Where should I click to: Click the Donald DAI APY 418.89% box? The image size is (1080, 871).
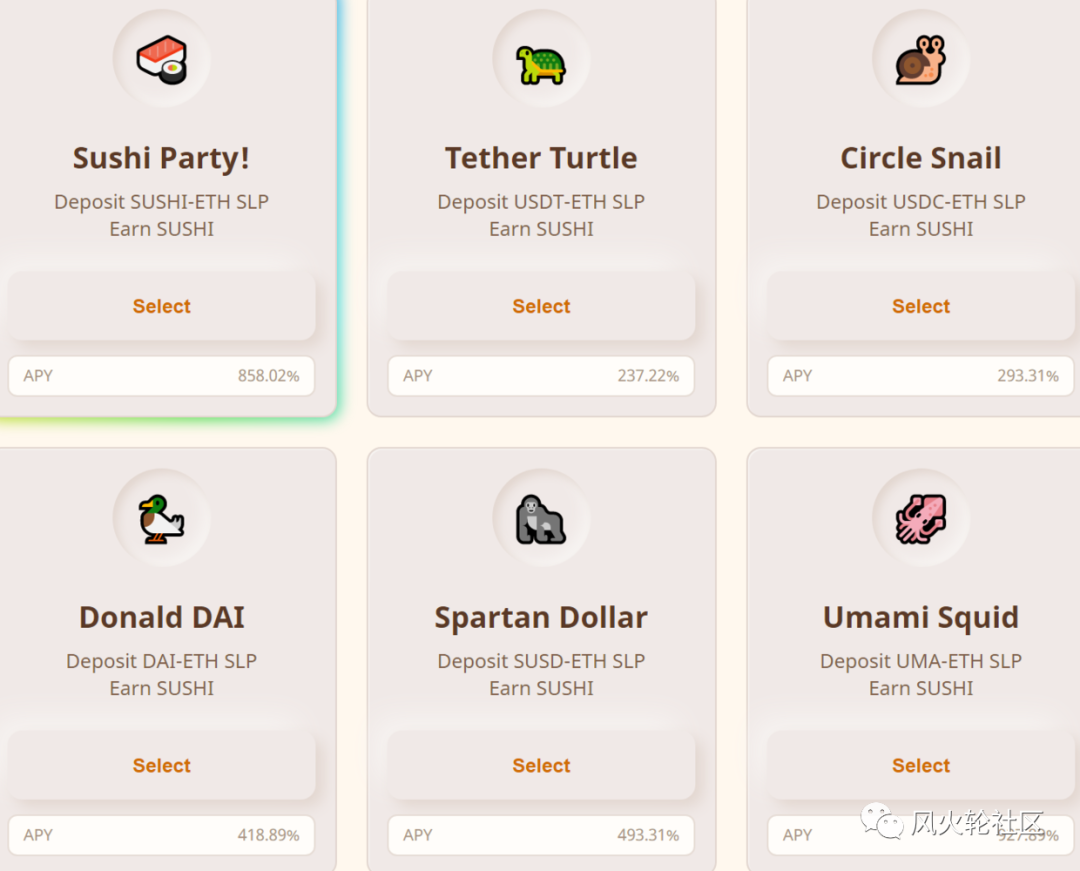[x=161, y=835]
